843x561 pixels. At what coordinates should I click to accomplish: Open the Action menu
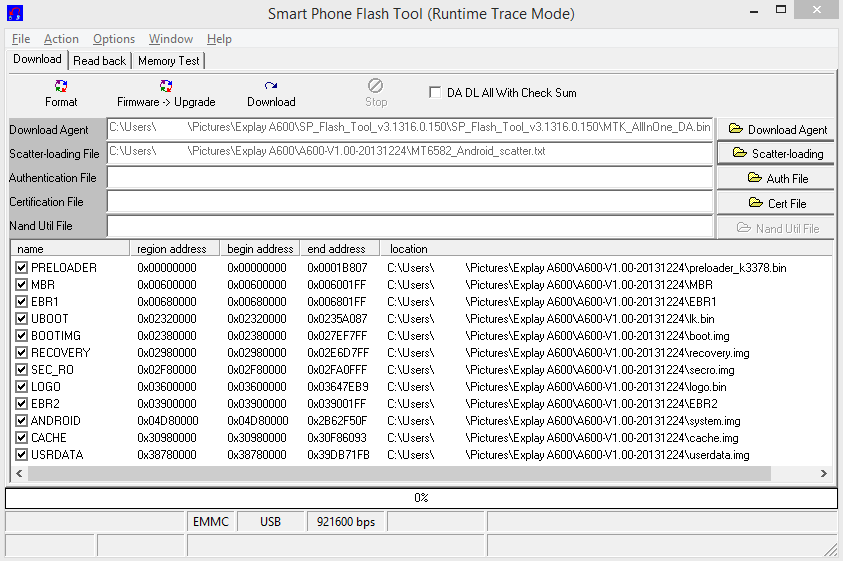(61, 39)
